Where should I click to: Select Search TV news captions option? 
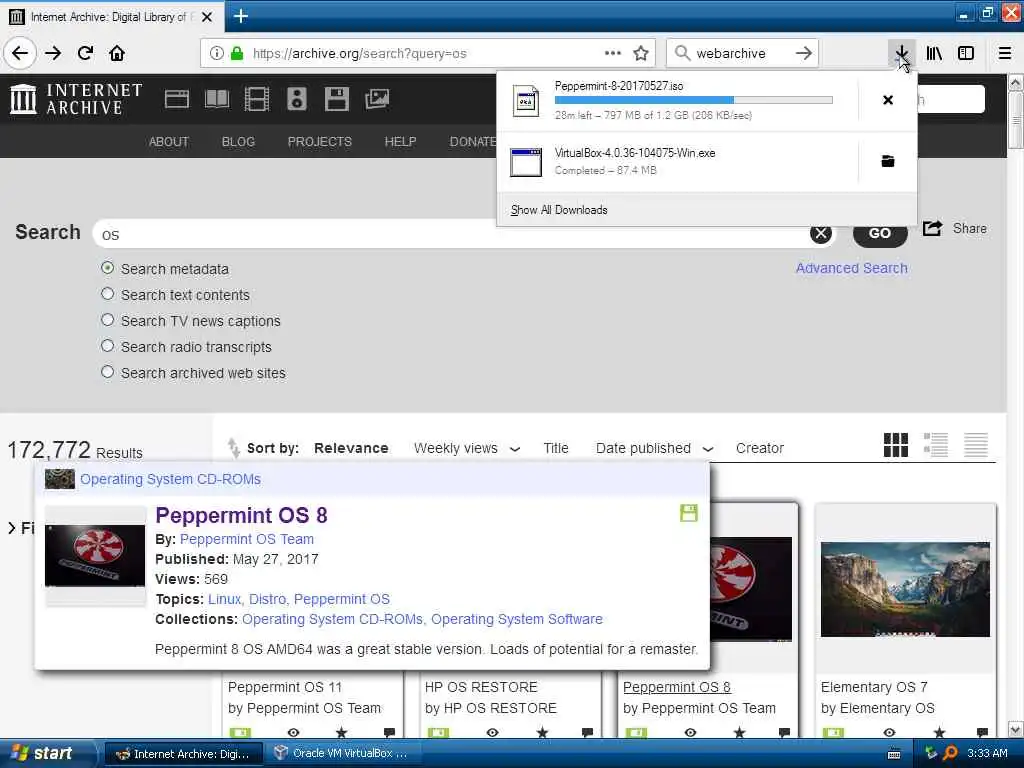point(108,320)
